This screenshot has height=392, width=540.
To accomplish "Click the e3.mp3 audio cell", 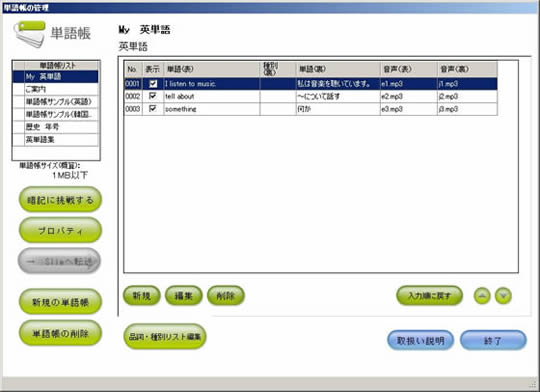I will 409,109.
